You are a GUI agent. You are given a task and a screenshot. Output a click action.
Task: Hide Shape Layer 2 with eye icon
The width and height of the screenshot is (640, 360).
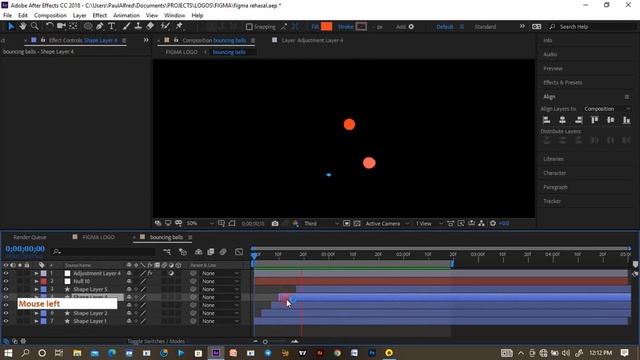pyautogui.click(x=6, y=313)
